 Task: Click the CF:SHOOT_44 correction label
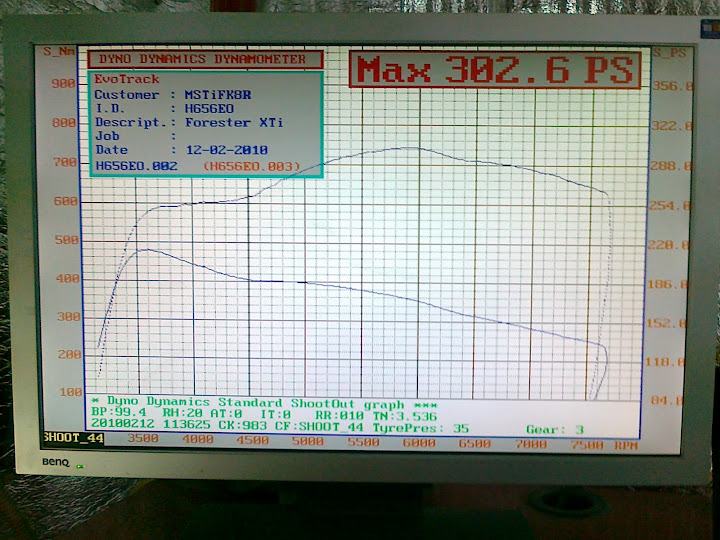point(319,427)
